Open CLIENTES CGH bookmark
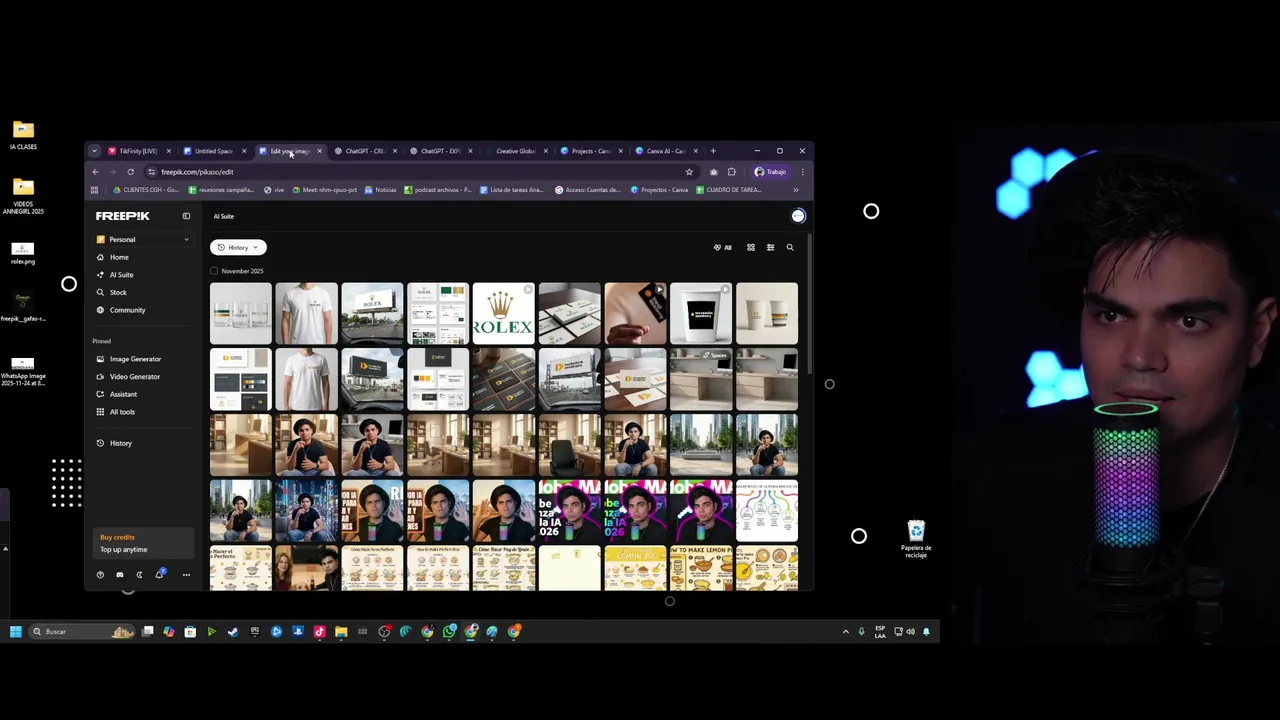The width and height of the screenshot is (1280, 720). click(x=146, y=190)
